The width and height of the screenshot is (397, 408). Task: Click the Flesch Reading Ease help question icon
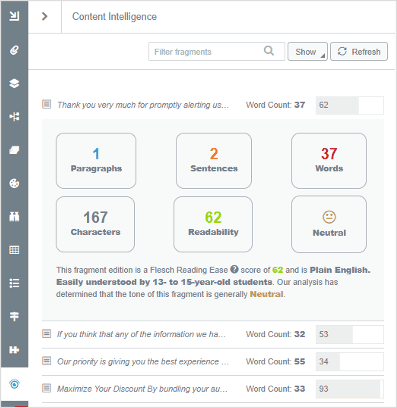[235, 269]
